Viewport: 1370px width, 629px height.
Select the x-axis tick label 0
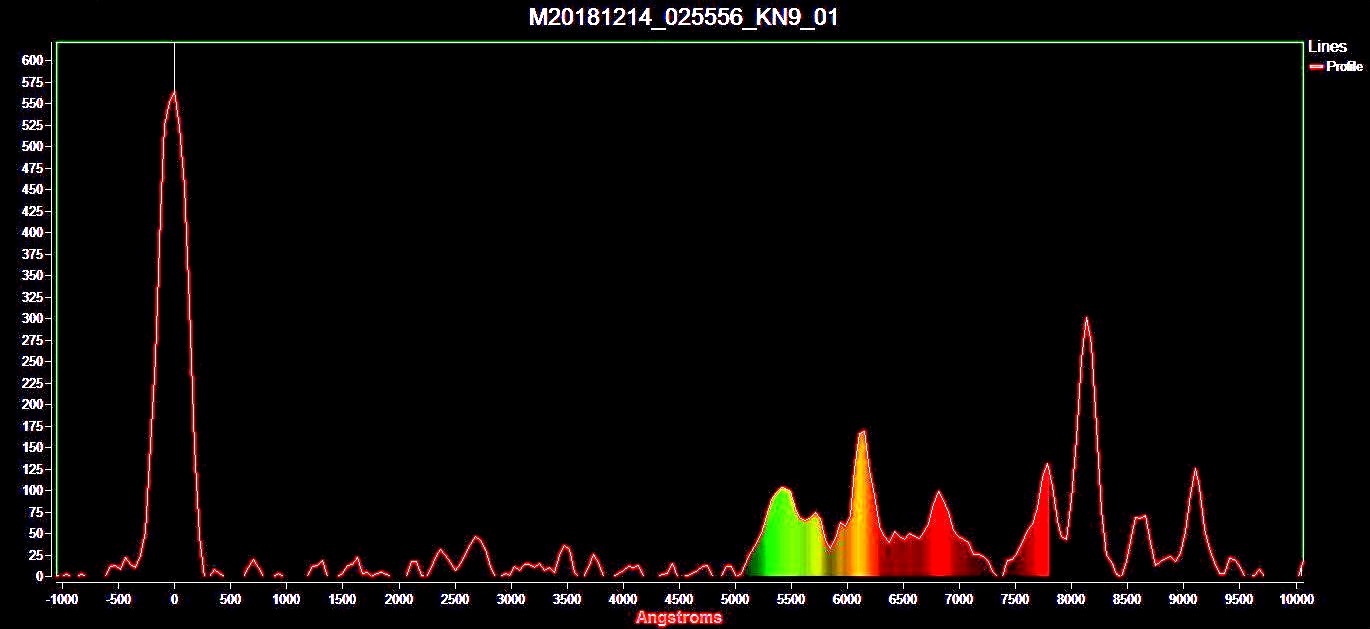174,599
